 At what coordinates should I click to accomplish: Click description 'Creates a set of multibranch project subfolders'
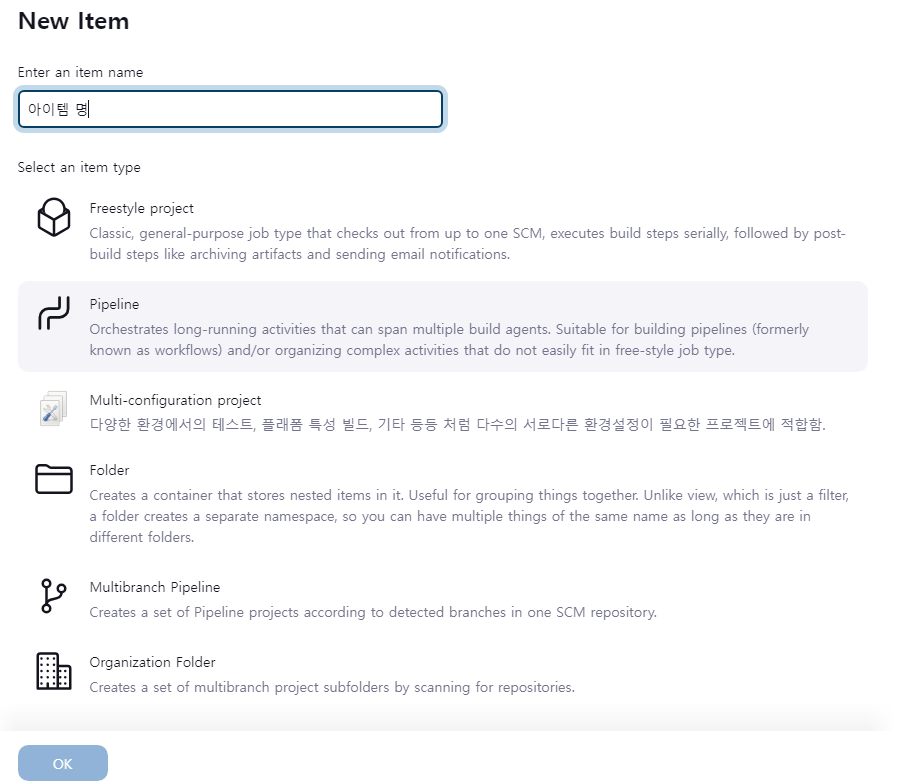pyautogui.click(x=332, y=687)
